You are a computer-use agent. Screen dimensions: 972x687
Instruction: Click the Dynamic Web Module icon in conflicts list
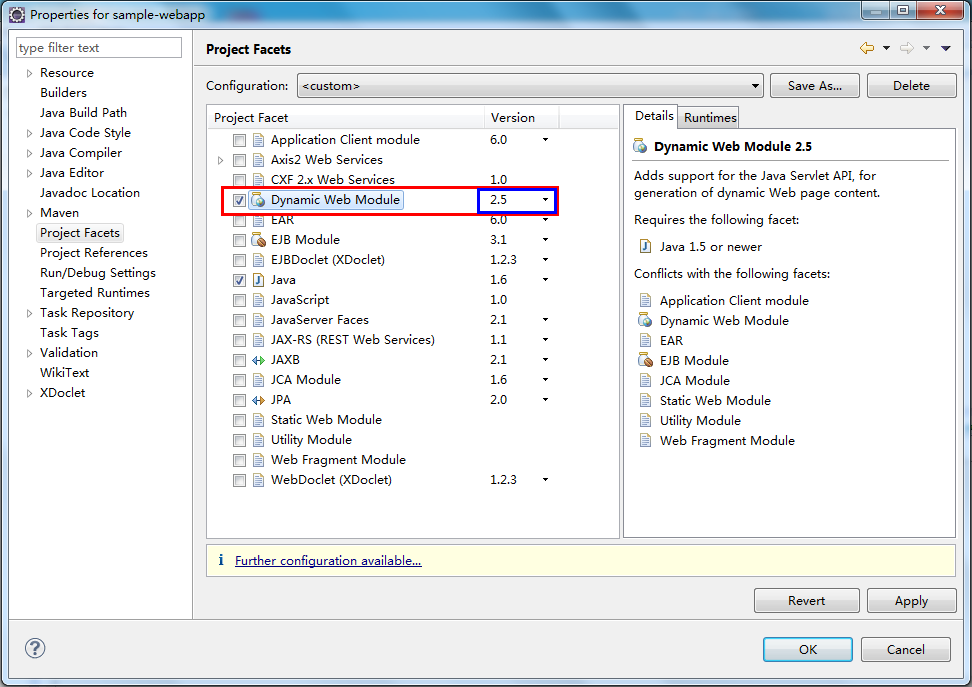pyautogui.click(x=645, y=321)
